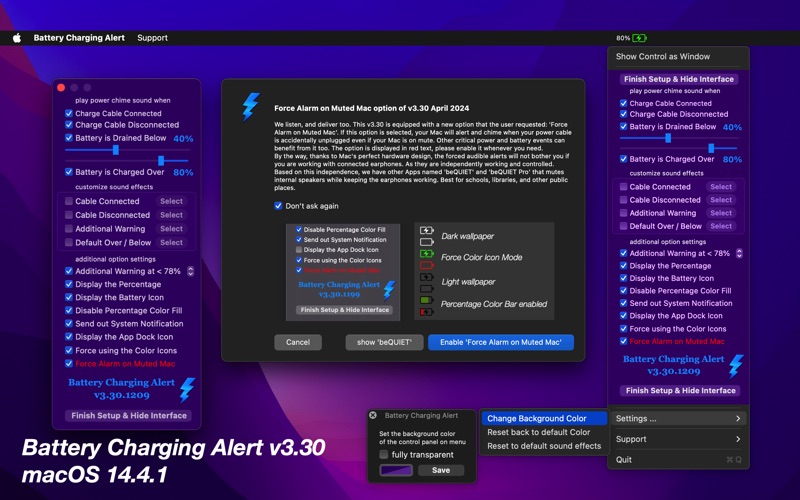
Task: Click lightning icon in dialog preview thumbnail
Action: (389, 289)
